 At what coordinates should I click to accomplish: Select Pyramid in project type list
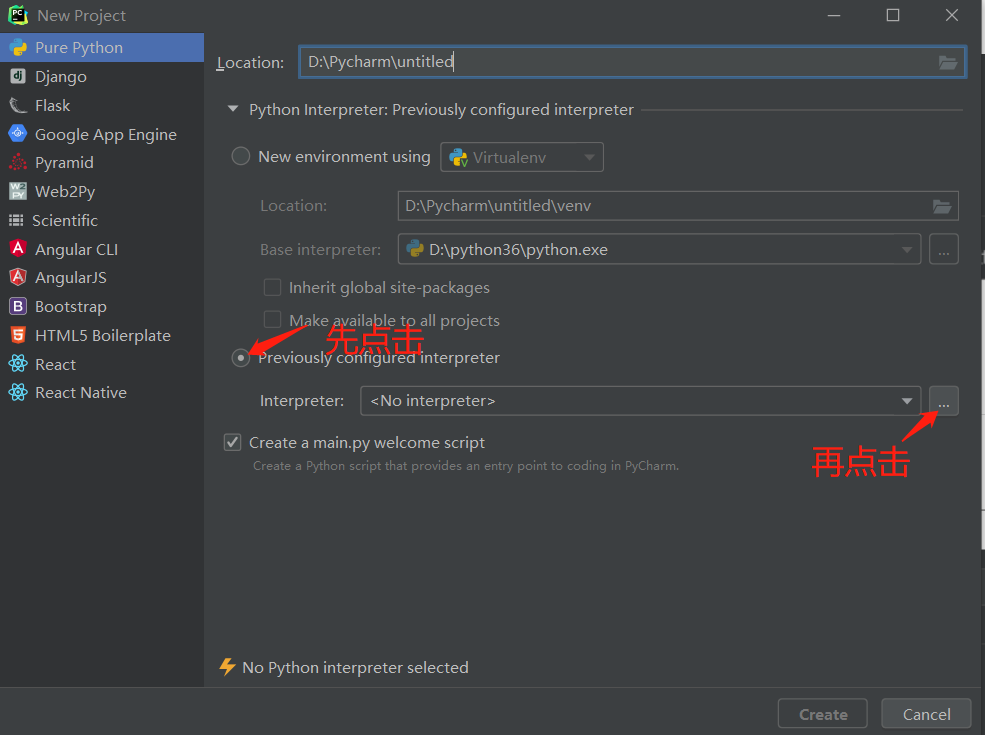coord(102,163)
